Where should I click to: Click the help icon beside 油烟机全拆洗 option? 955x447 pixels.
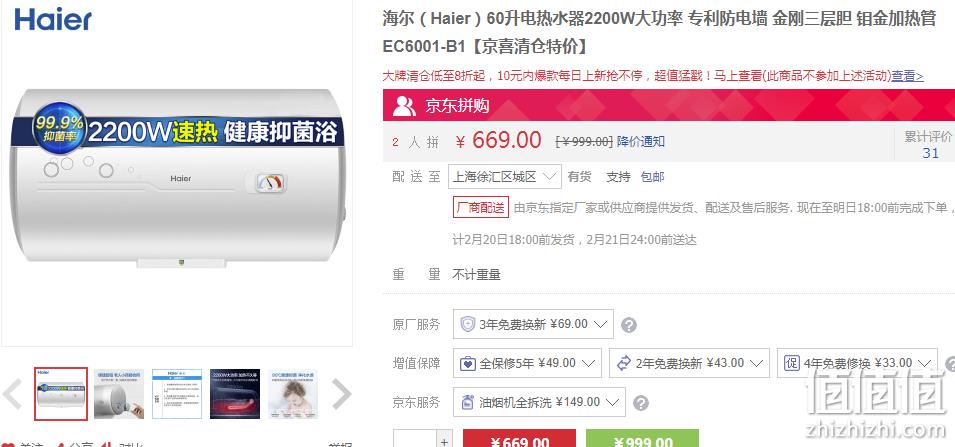tap(641, 403)
